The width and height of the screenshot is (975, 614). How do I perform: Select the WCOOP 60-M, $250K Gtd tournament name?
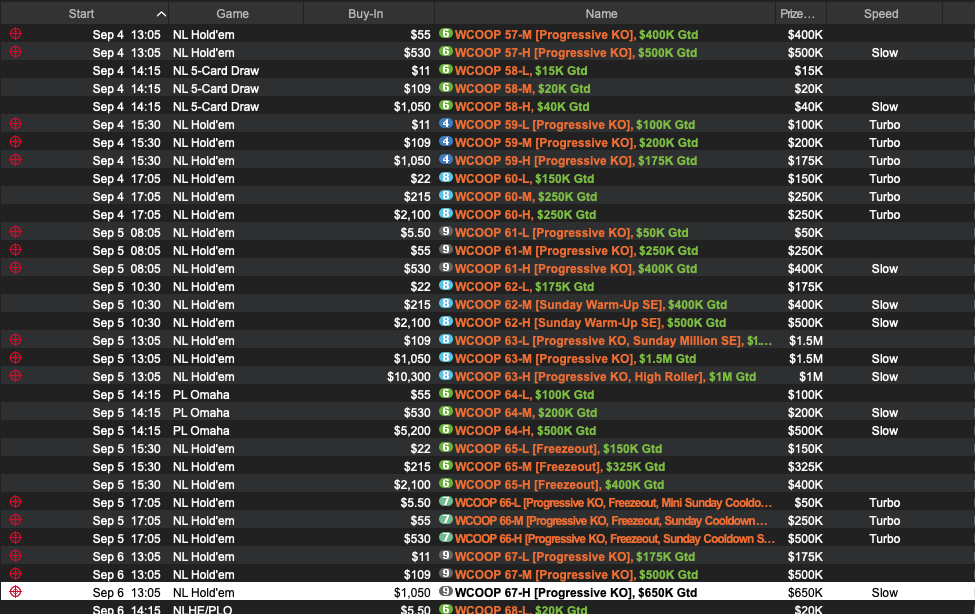pyautogui.click(x=526, y=197)
